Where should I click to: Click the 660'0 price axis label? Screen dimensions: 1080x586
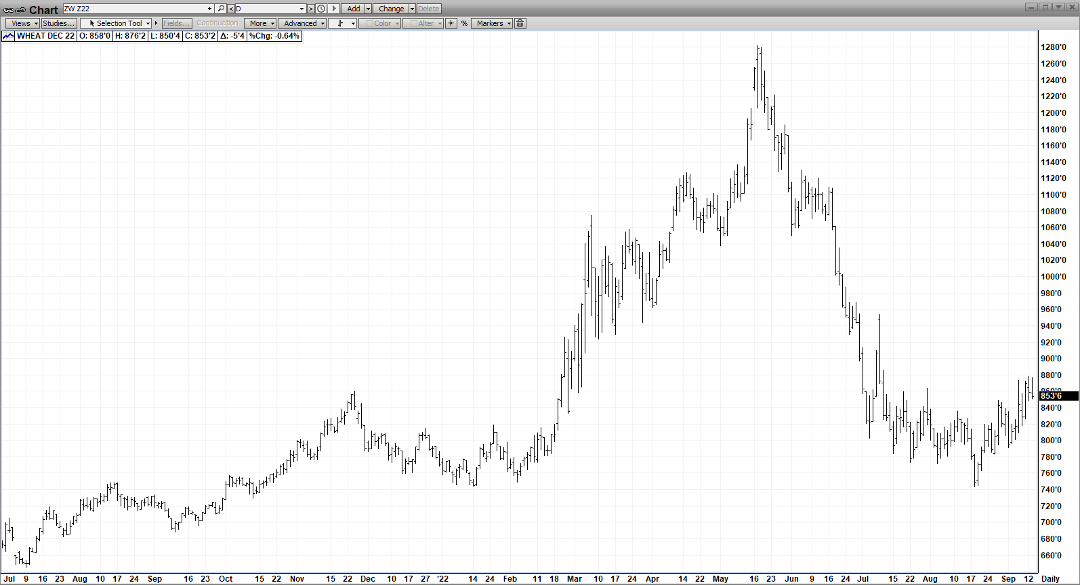pyautogui.click(x=1052, y=556)
